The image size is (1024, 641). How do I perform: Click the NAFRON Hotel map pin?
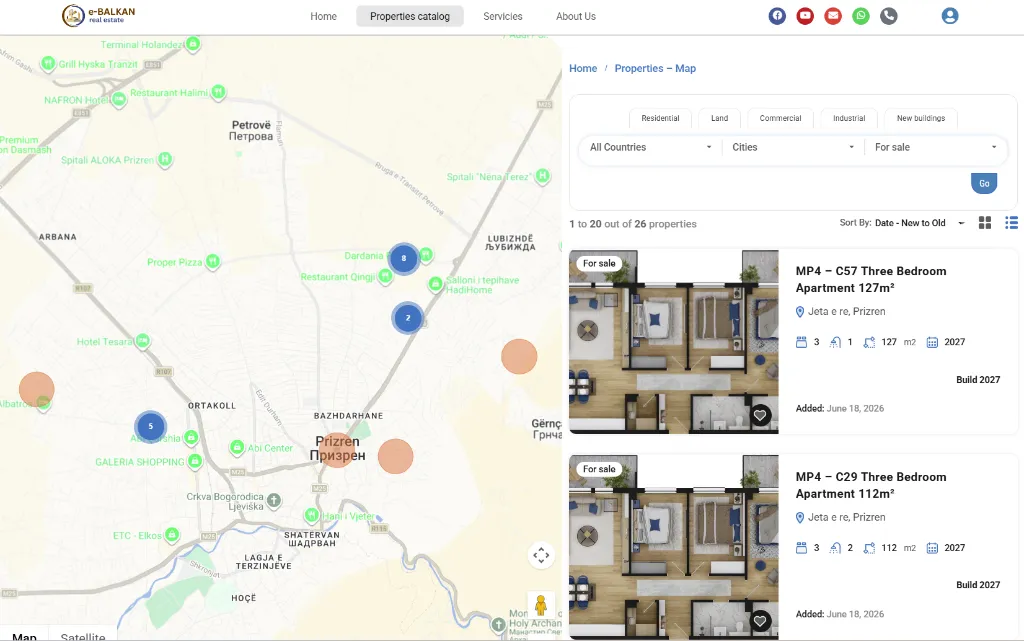pyautogui.click(x=119, y=99)
